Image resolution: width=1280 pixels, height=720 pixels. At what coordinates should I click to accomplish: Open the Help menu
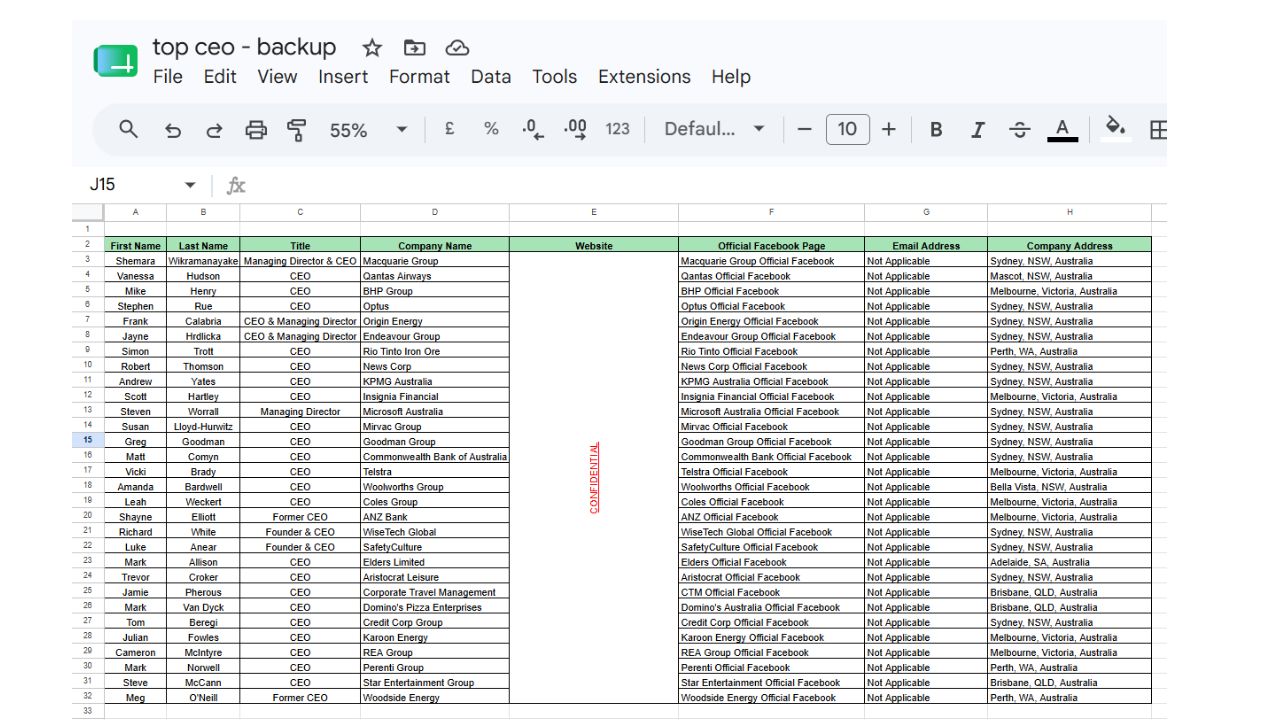coord(731,77)
